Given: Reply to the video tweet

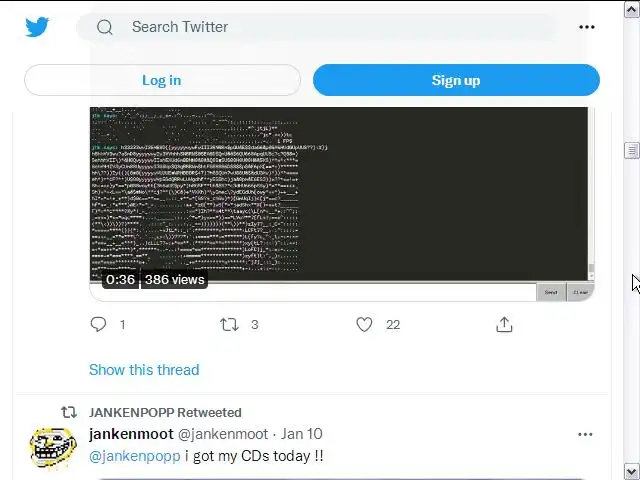Looking at the screenshot, I should click(x=99, y=324).
